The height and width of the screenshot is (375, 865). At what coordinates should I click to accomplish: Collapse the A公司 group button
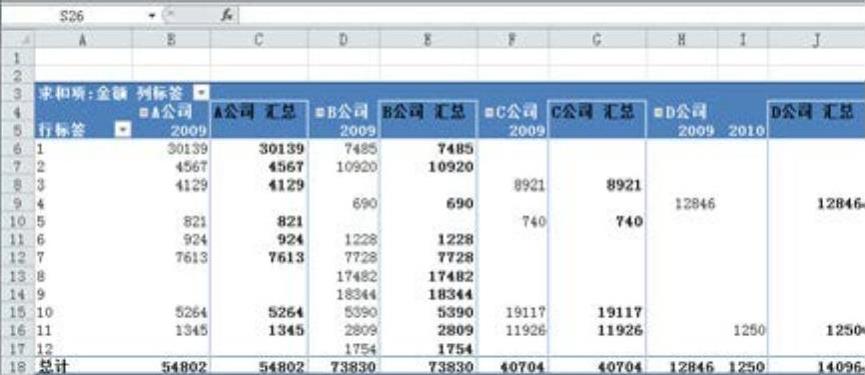click(x=144, y=112)
